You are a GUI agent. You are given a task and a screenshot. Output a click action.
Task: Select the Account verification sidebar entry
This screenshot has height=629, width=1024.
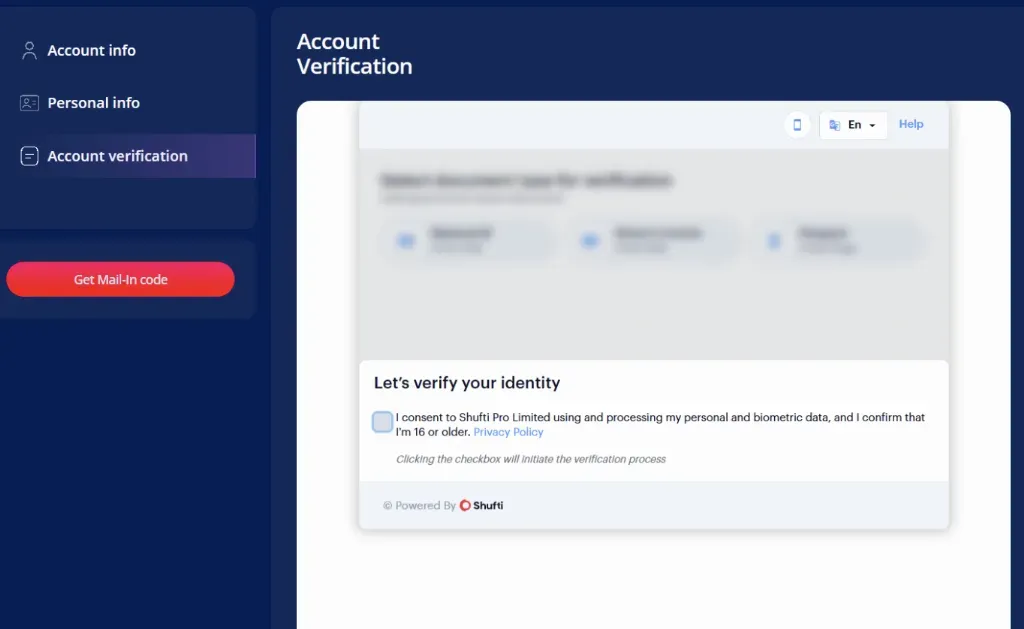(117, 156)
